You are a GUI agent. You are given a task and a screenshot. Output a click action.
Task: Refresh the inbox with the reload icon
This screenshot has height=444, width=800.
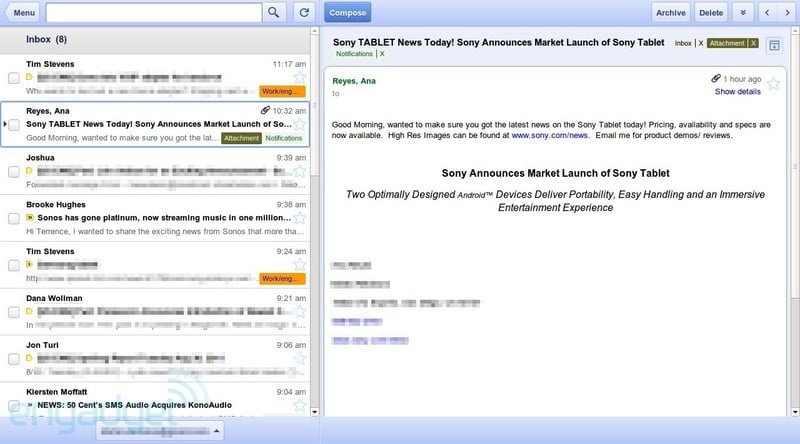coord(305,12)
